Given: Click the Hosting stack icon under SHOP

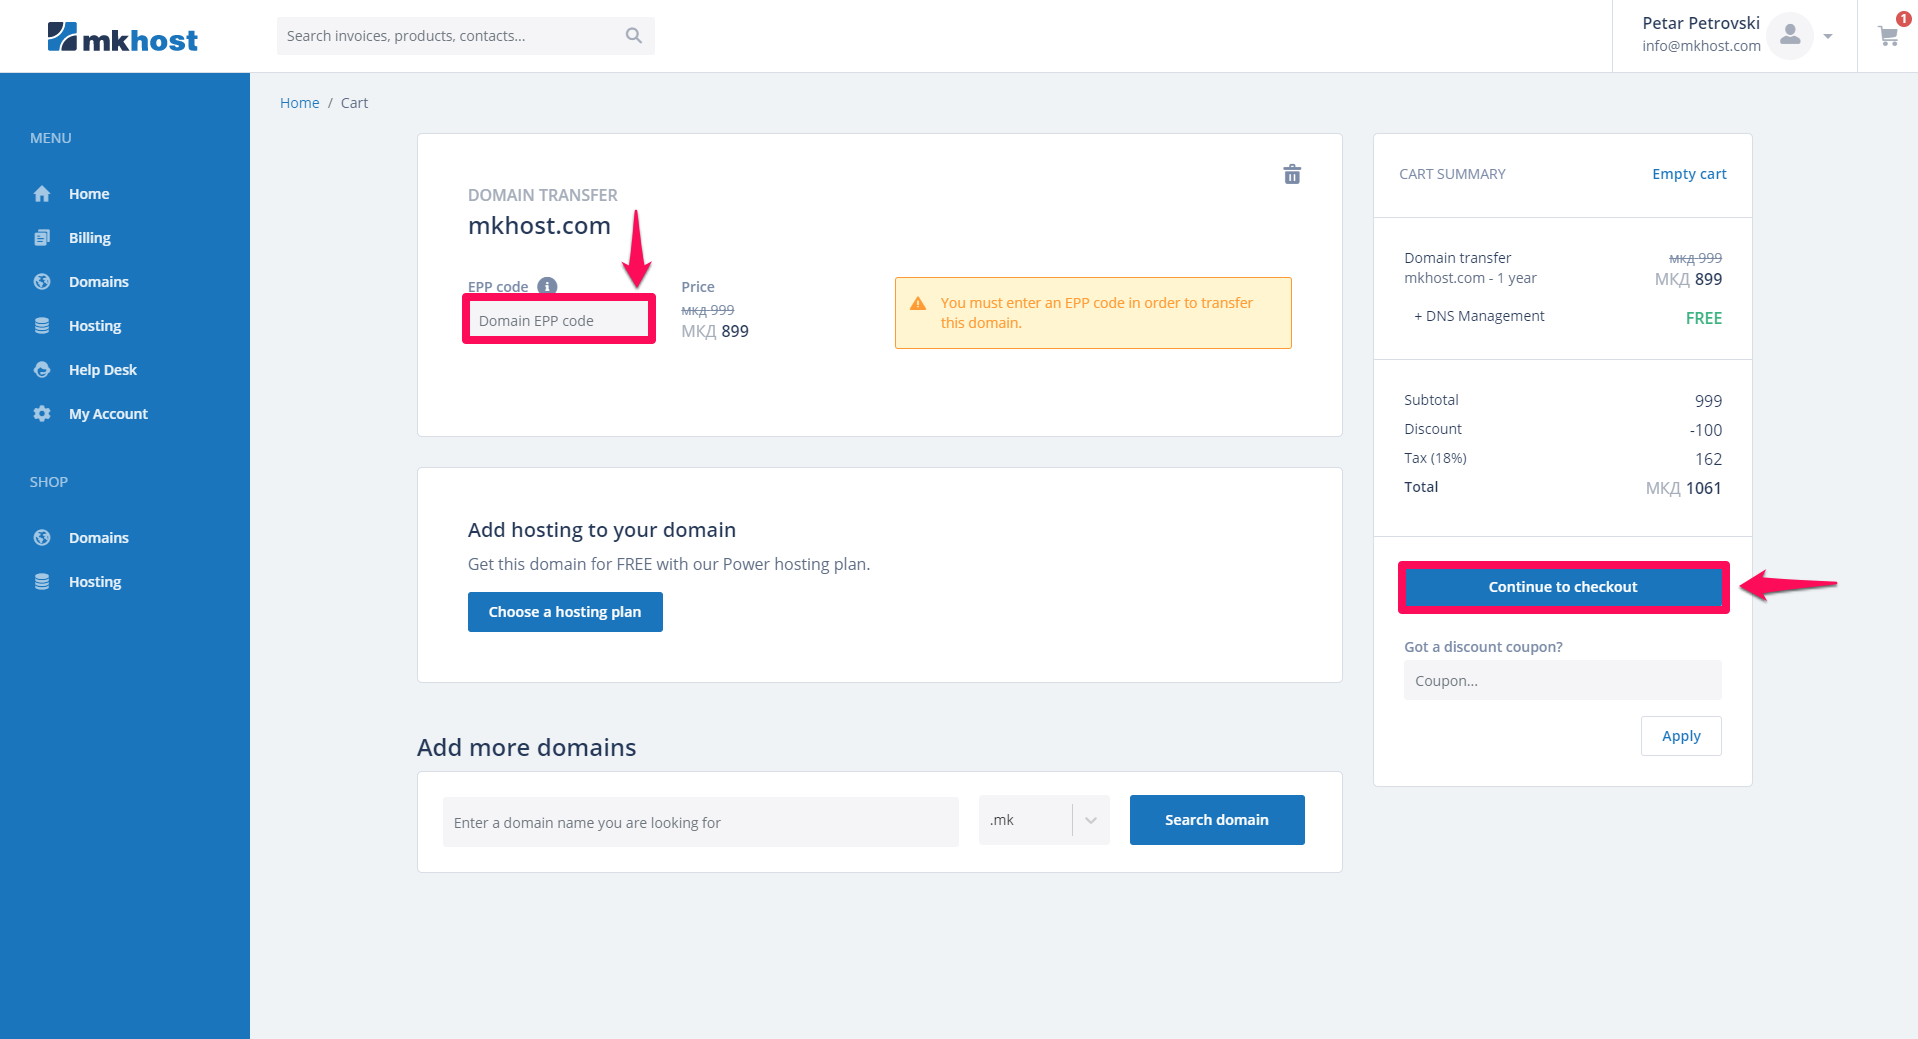Looking at the screenshot, I should coord(42,582).
